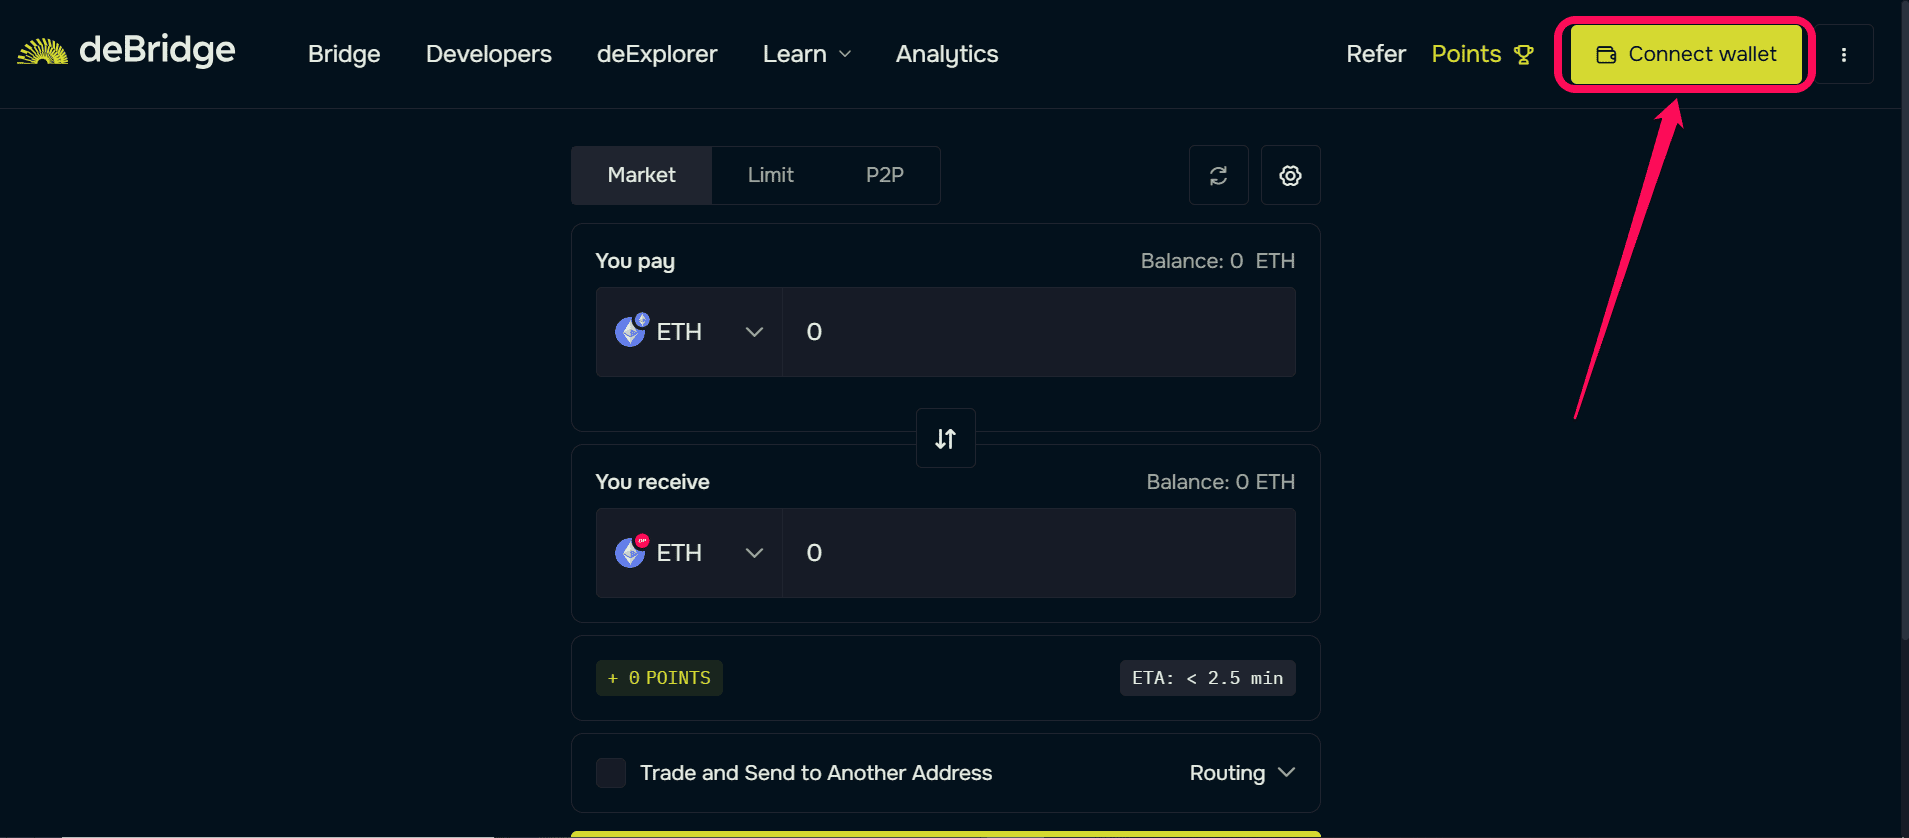Swap pay and receive direction arrows

pos(945,438)
